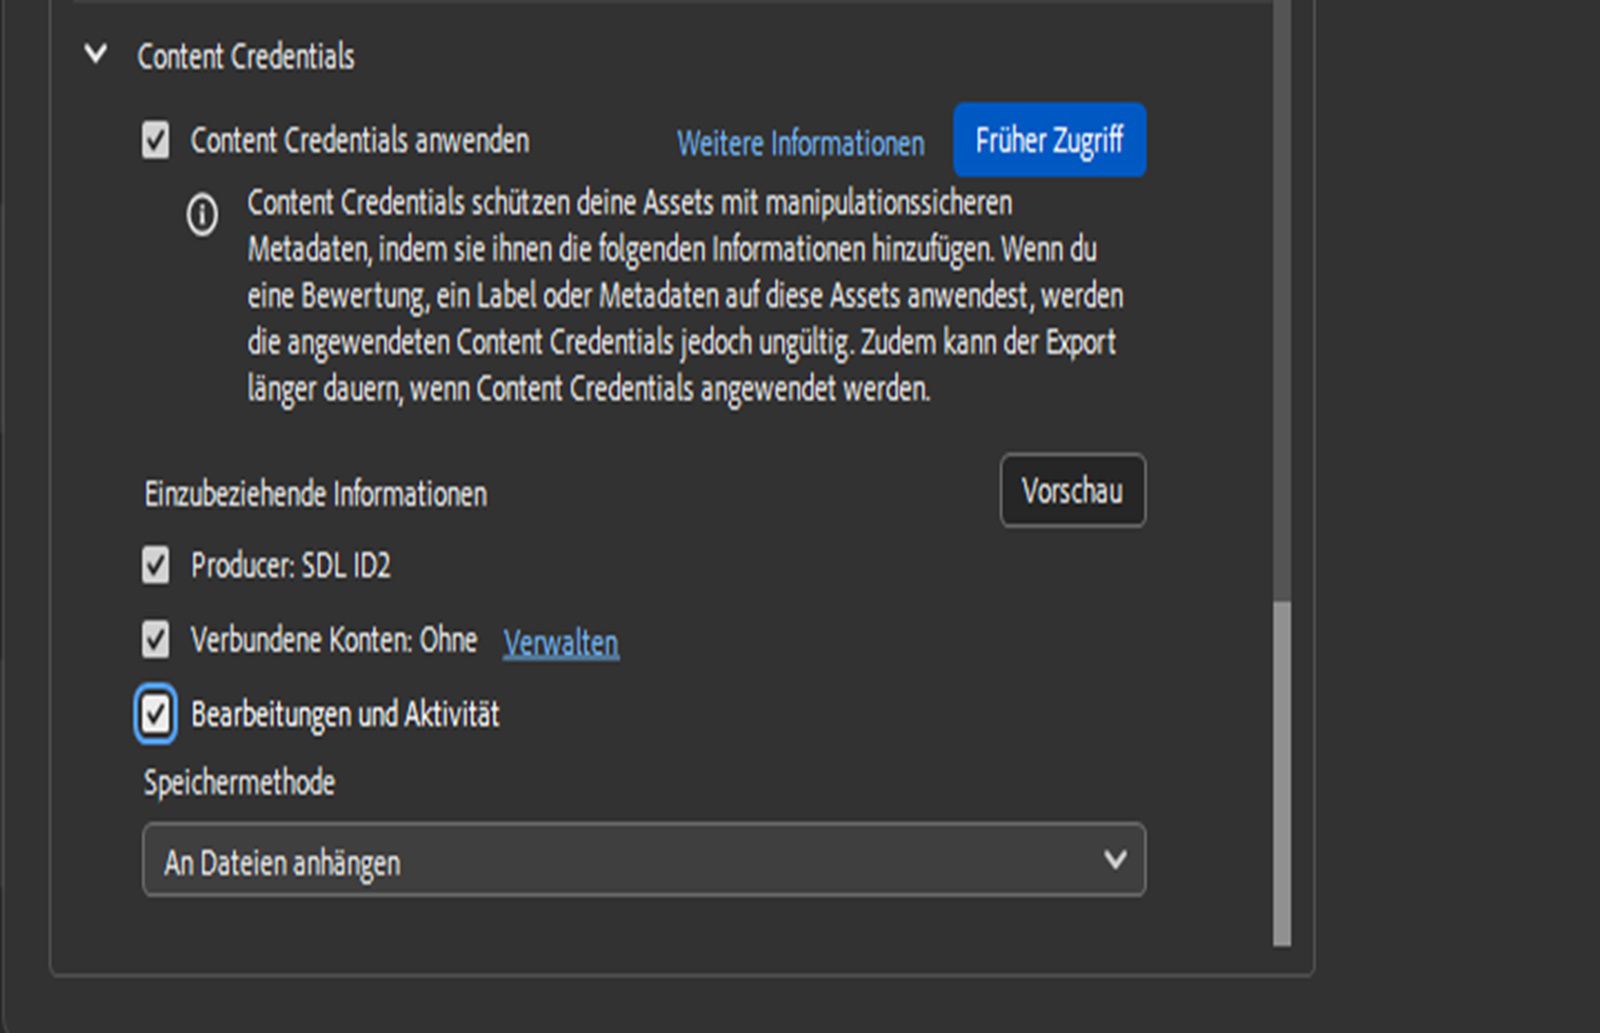Click the Content Credentials section title

click(x=246, y=56)
